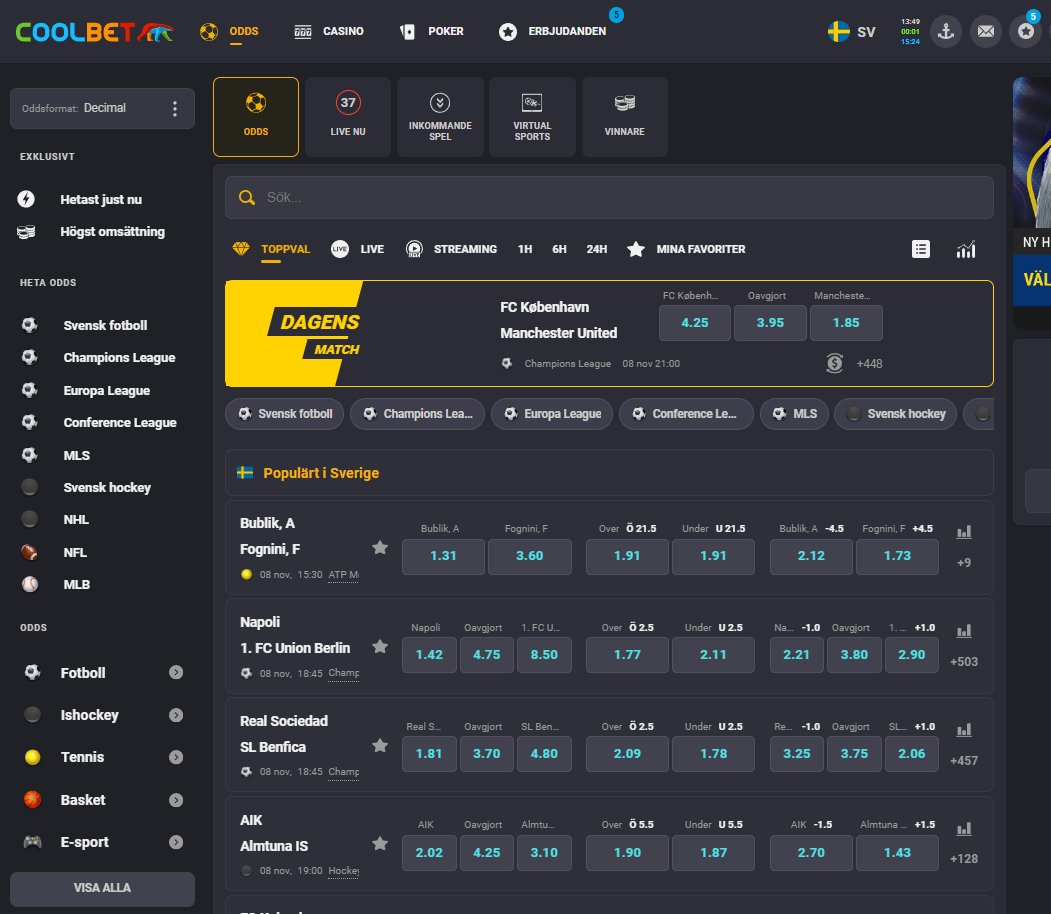This screenshot has height=914, width=1051.
Task: Expand the E-sport category arrow
Action: (176, 842)
